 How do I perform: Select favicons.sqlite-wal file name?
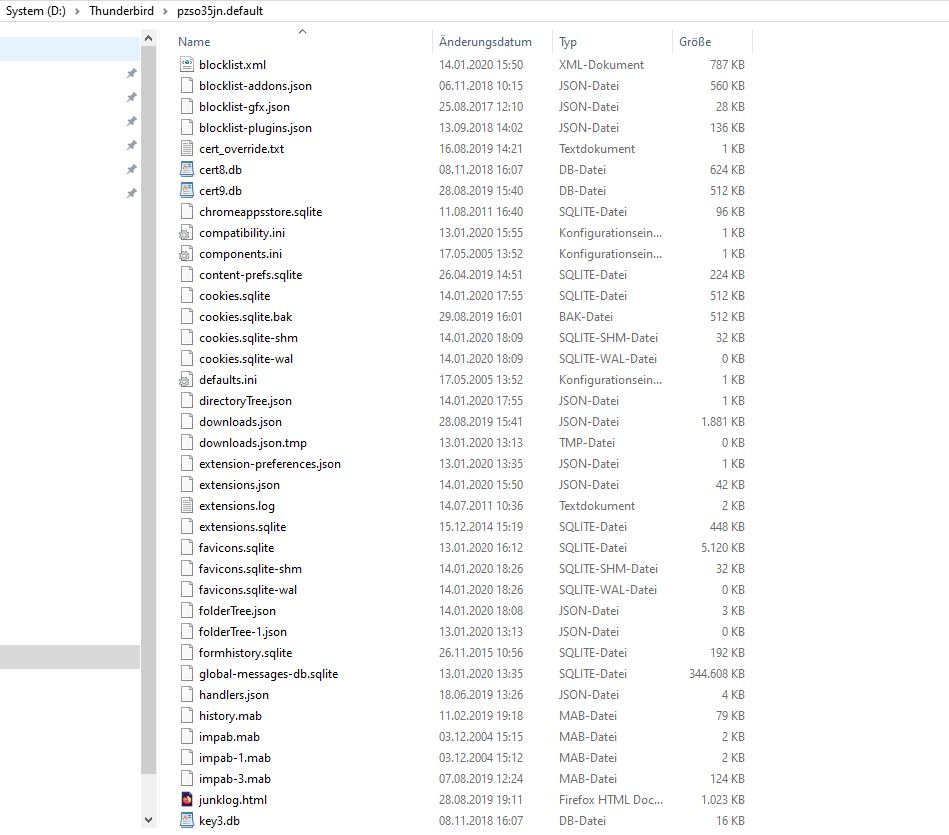(248, 590)
